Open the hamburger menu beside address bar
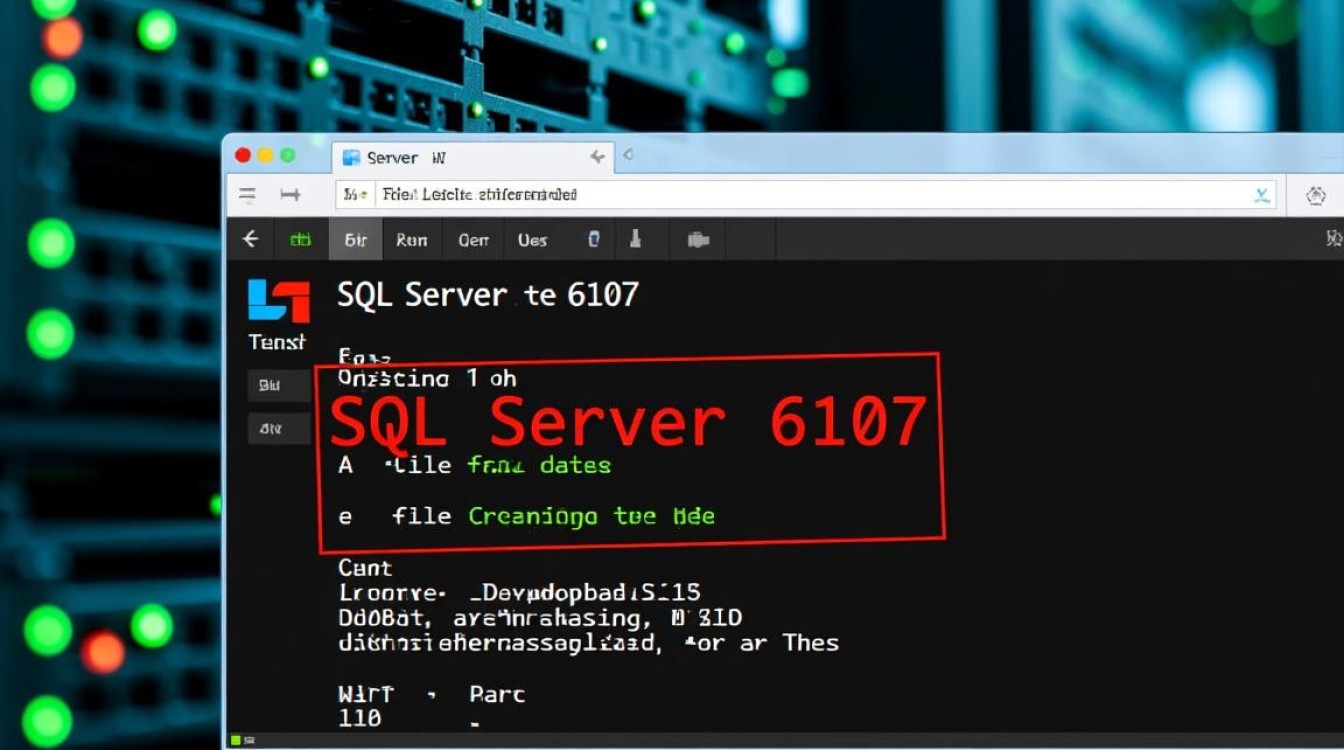 (x=247, y=194)
